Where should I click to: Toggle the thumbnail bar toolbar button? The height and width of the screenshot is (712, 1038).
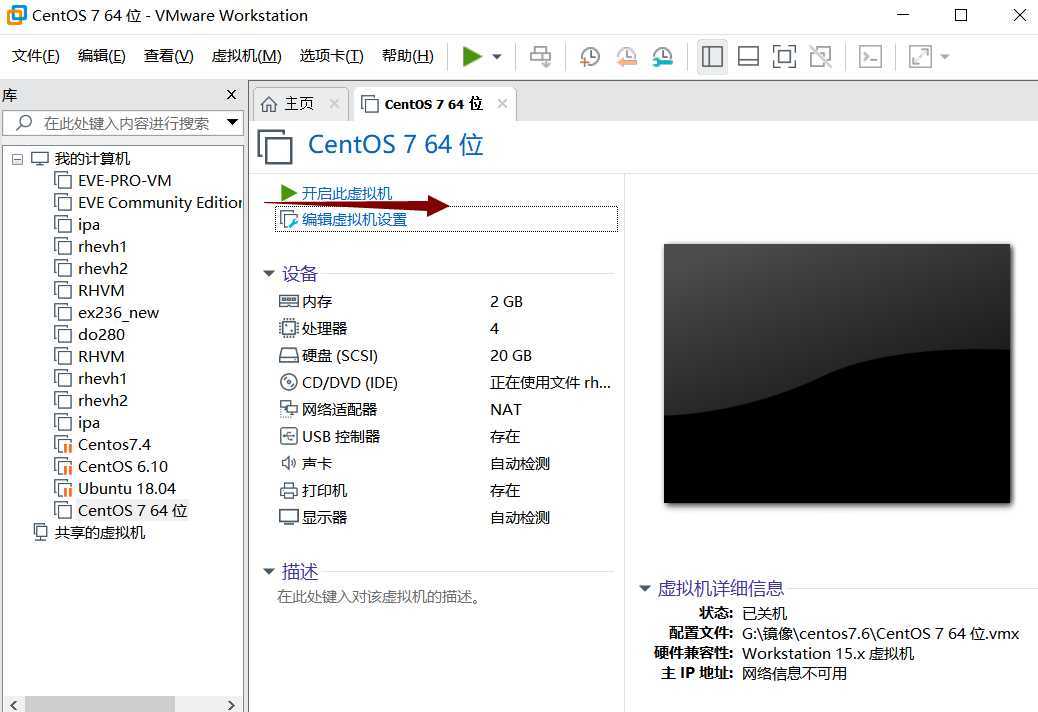tap(748, 56)
